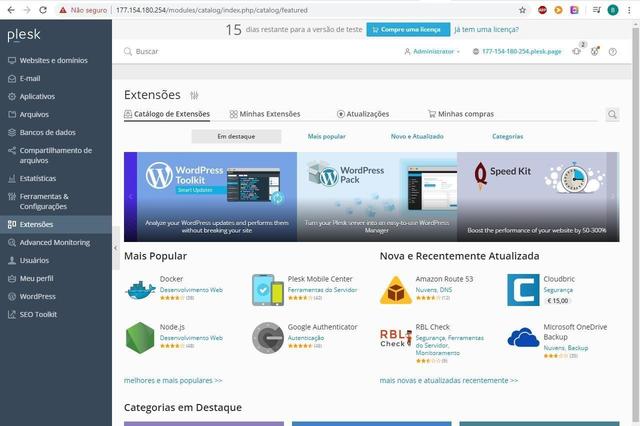Reload the page in browser
The height and width of the screenshot is (426, 640).
point(43,10)
